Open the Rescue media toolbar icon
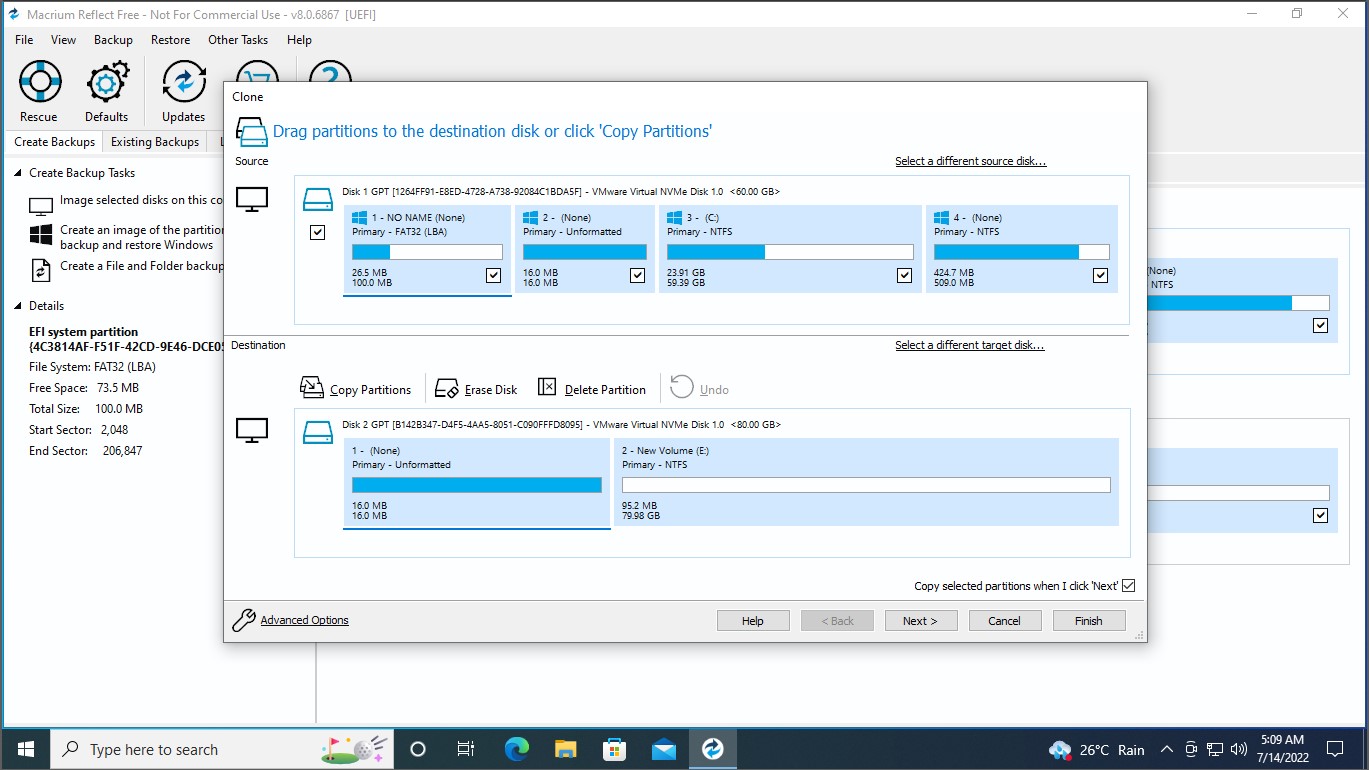1369x770 pixels. (39, 82)
